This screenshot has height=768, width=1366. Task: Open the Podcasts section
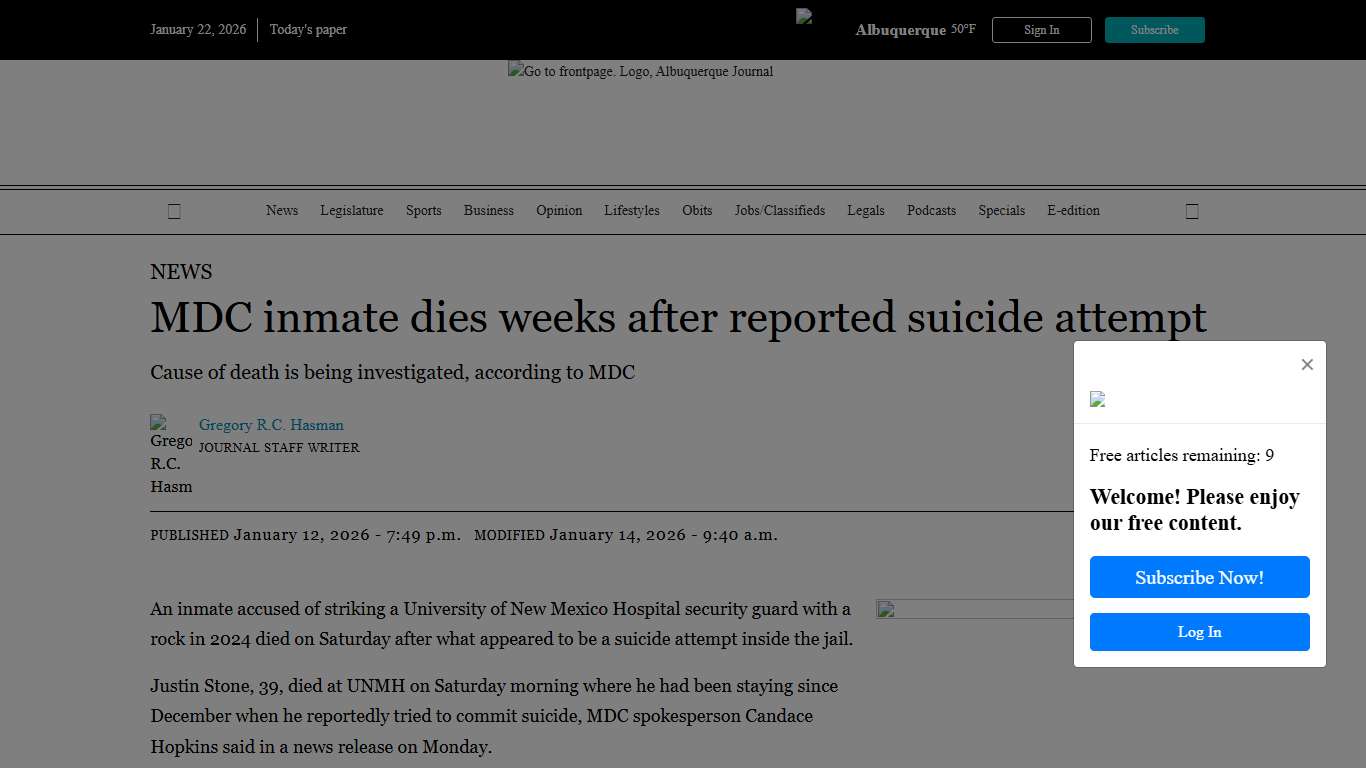931,211
